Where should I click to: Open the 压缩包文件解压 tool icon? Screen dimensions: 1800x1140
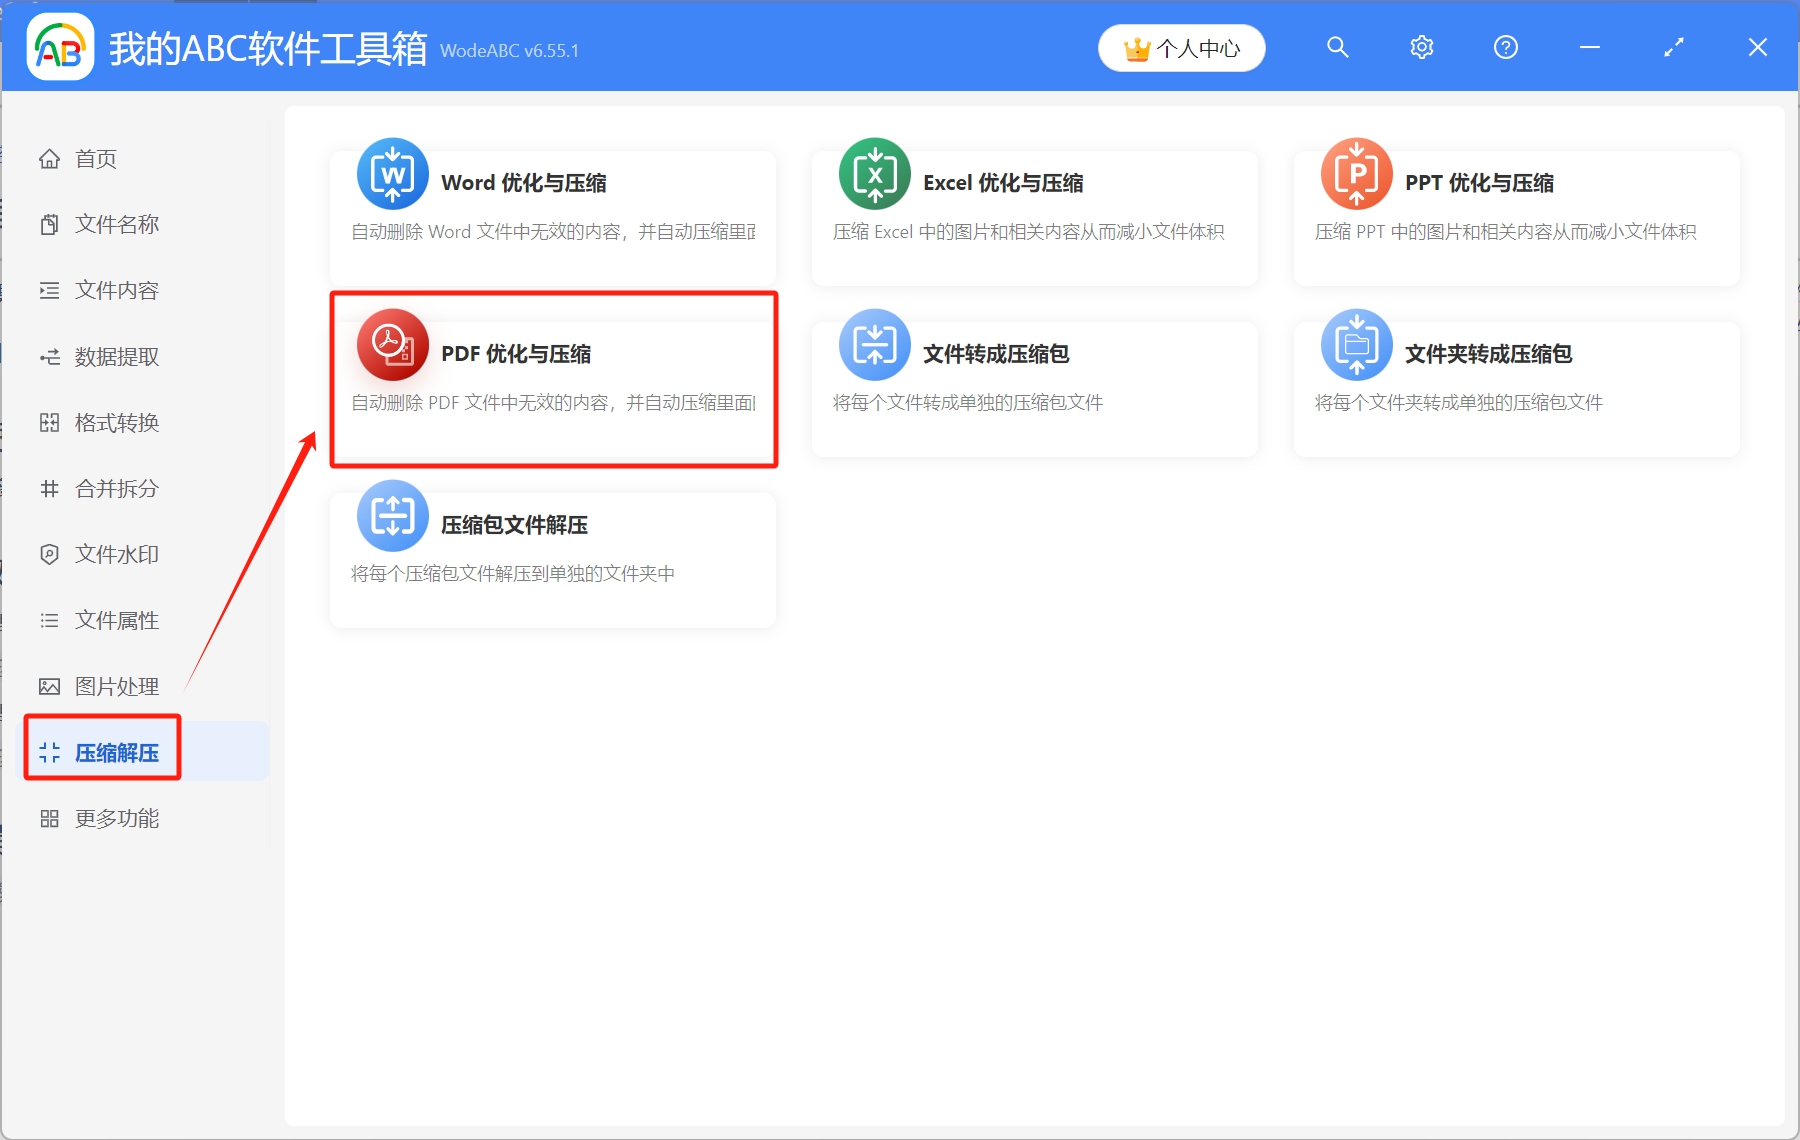(x=392, y=516)
